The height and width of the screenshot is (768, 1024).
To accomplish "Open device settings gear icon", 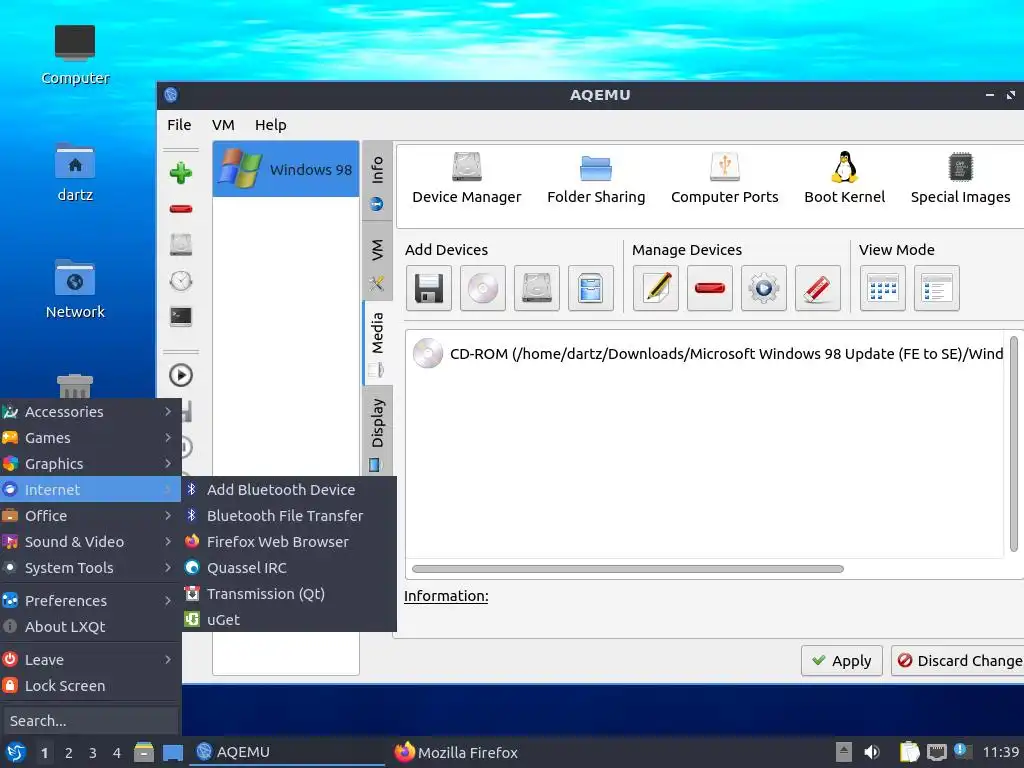I will point(764,288).
